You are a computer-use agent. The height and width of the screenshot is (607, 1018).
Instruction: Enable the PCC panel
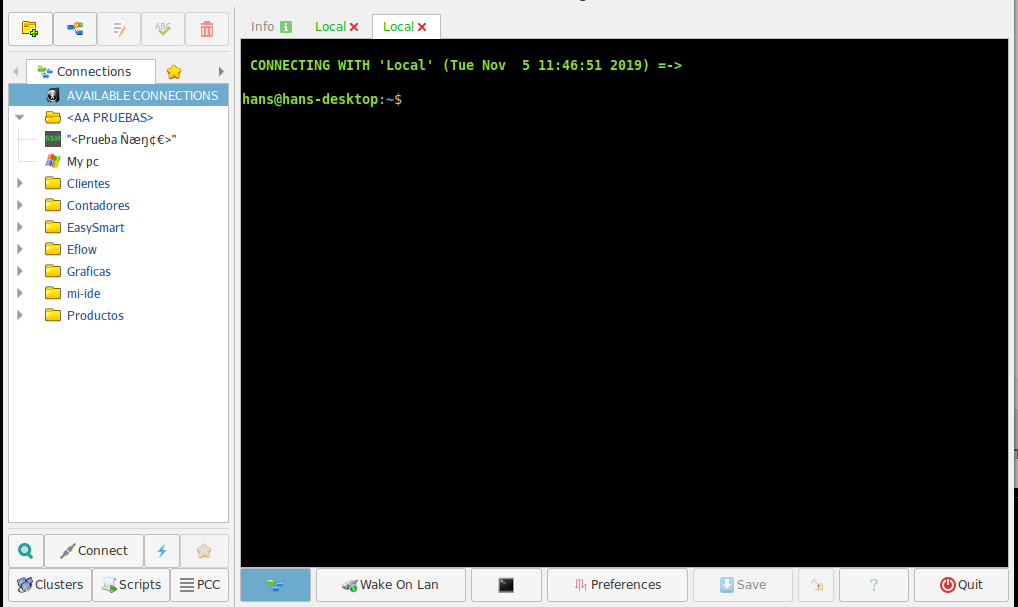tap(199, 584)
